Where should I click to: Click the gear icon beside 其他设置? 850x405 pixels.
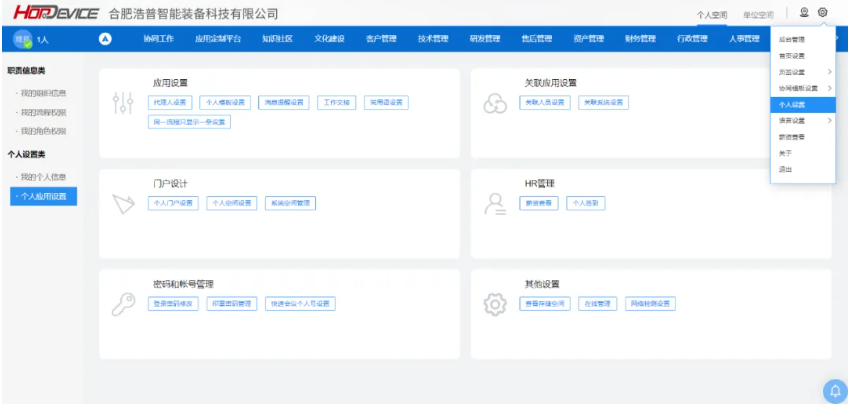point(495,305)
